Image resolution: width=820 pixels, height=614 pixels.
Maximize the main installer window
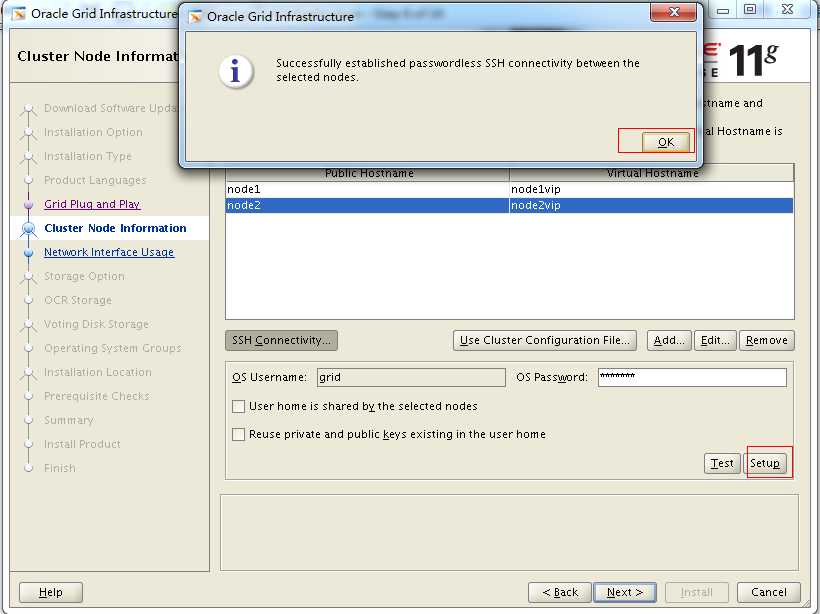[x=750, y=9]
